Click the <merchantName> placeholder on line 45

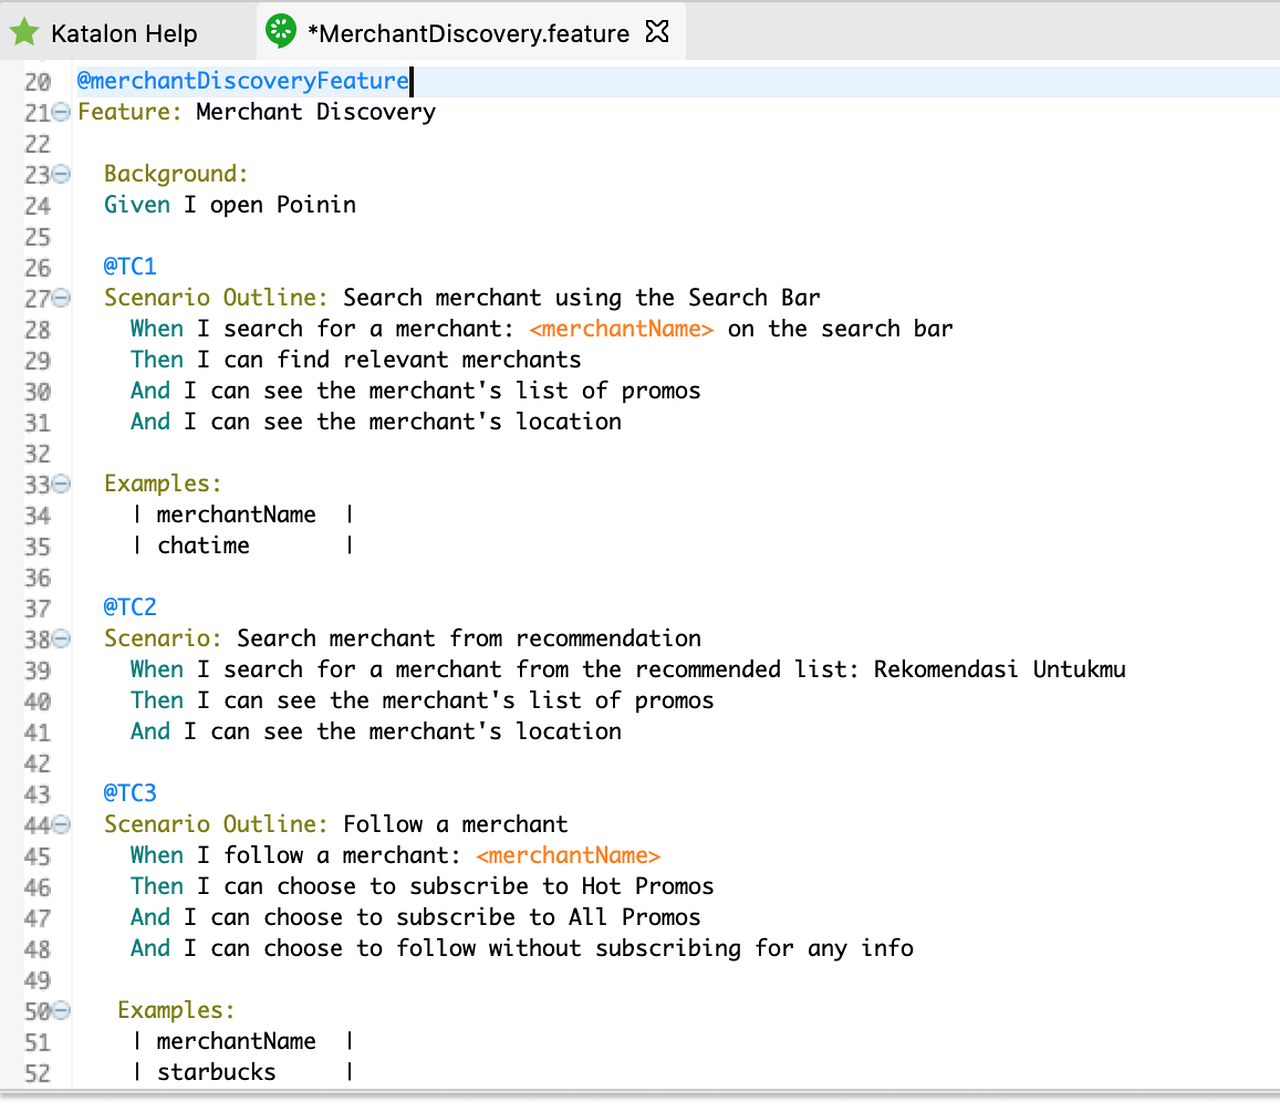tap(568, 856)
